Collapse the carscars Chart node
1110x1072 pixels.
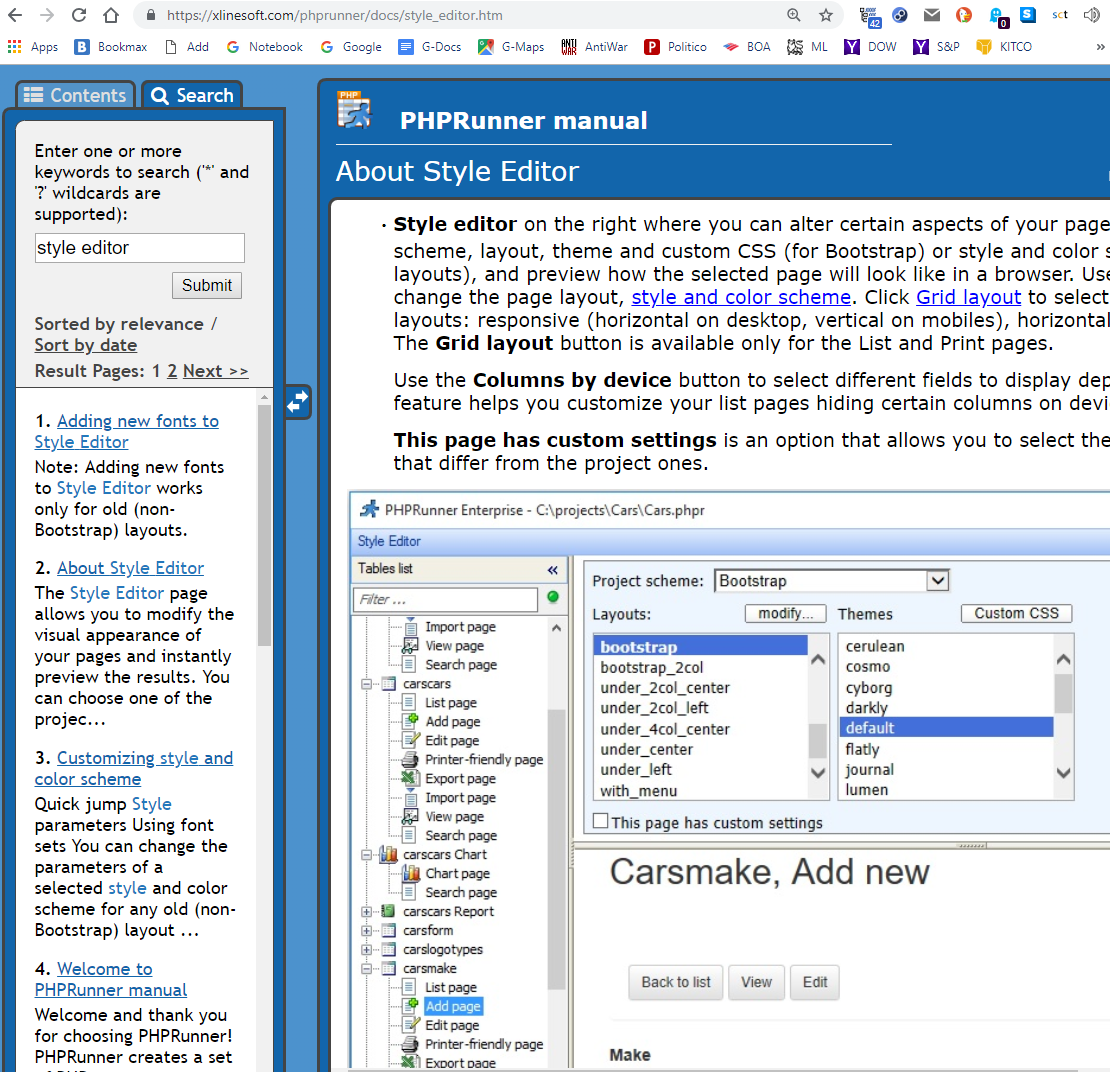(367, 855)
